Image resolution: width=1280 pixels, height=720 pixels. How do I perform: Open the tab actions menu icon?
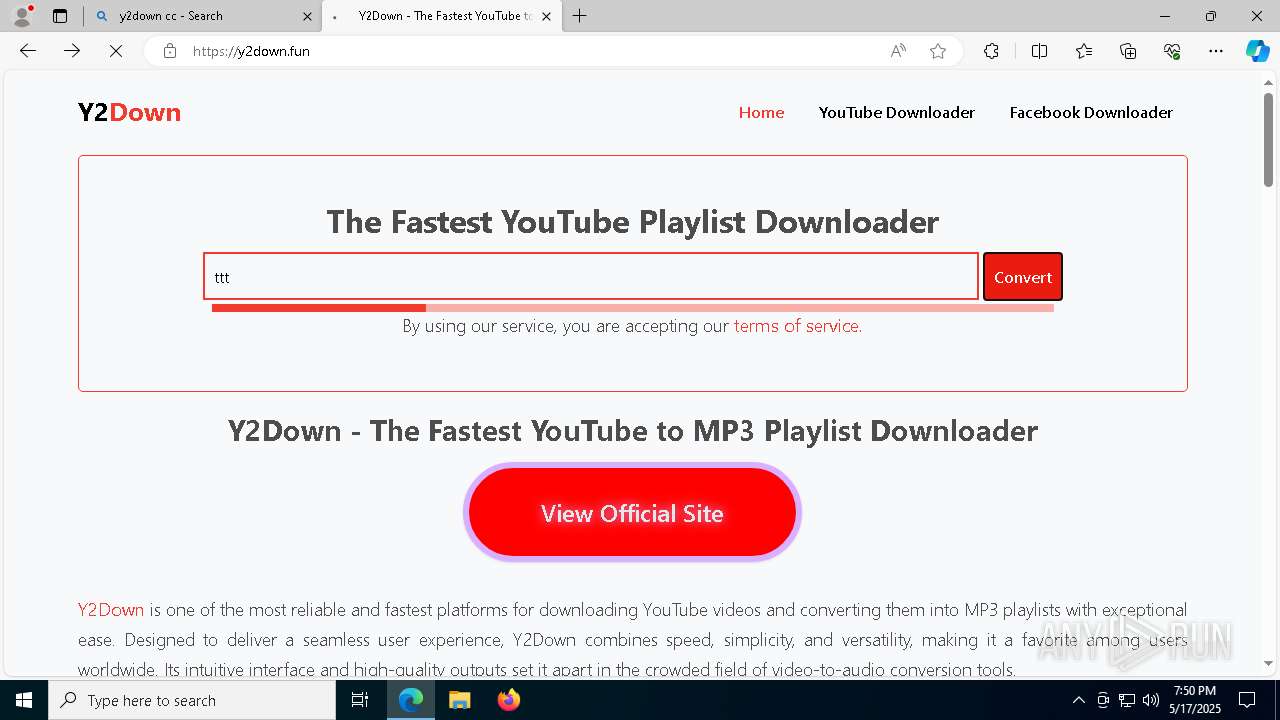60,16
